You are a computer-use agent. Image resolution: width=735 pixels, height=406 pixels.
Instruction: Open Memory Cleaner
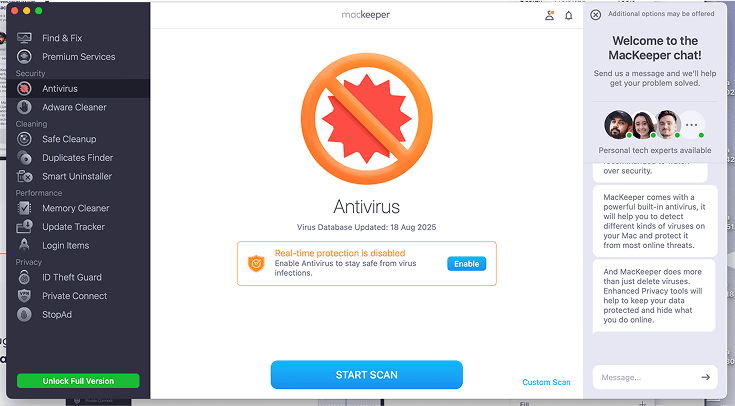(x=75, y=208)
